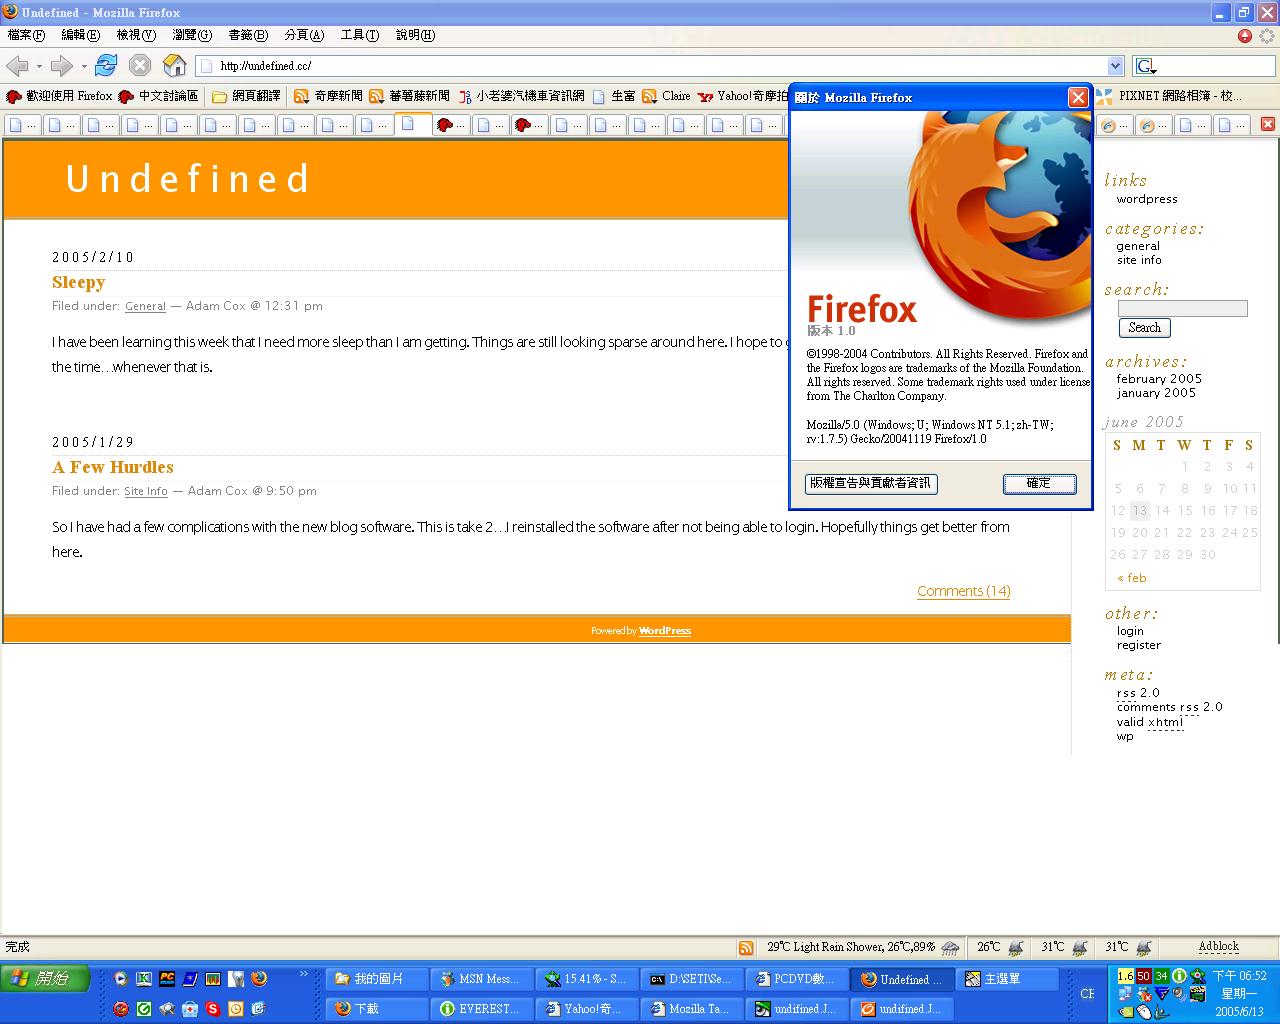Open the 檔案(F) menu

click(26, 35)
